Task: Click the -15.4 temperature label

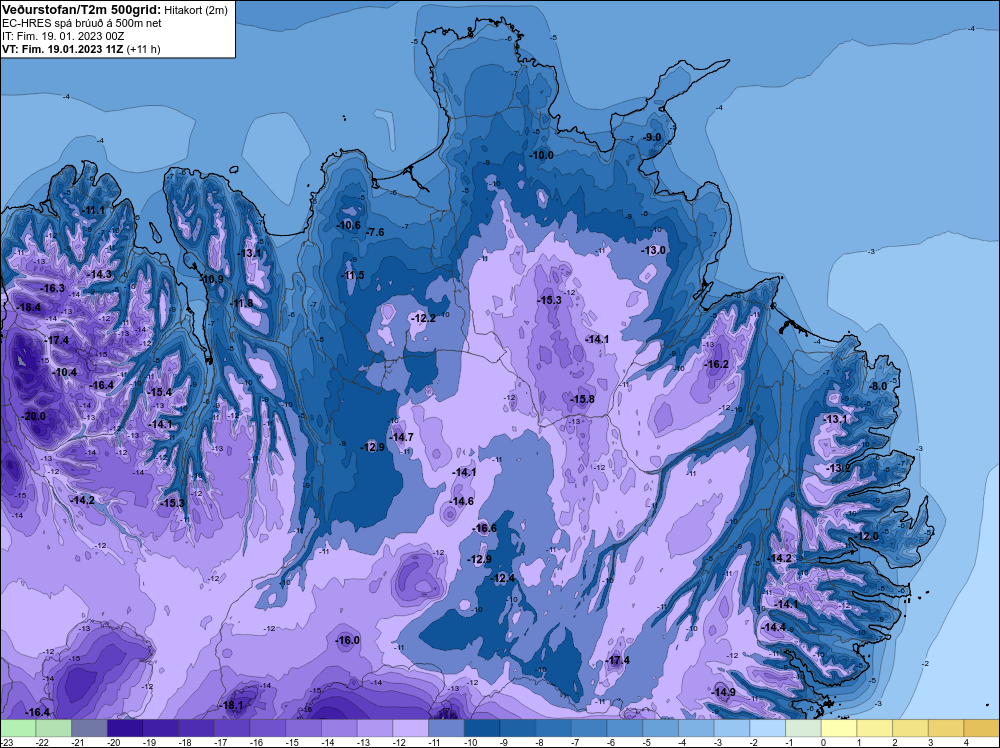Action: [159, 392]
